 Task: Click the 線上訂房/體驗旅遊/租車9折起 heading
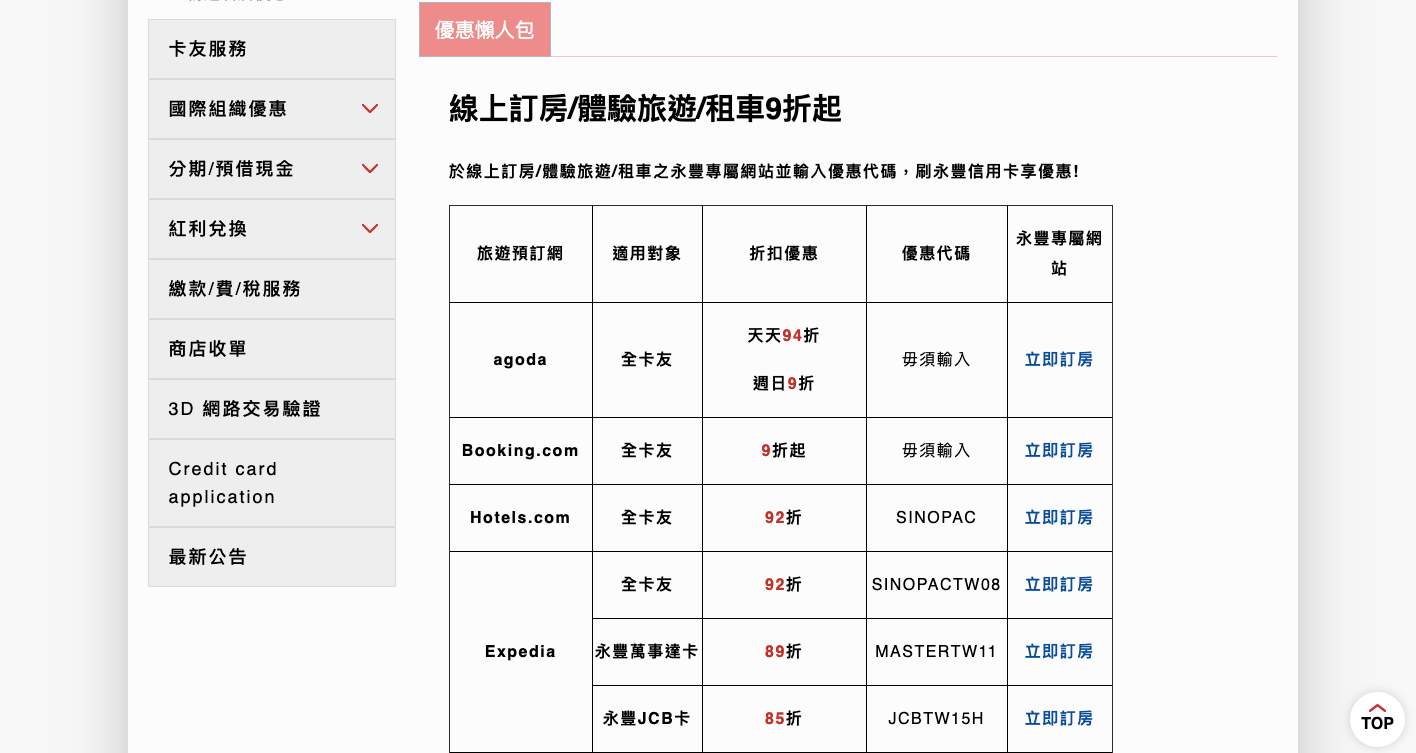coord(645,108)
